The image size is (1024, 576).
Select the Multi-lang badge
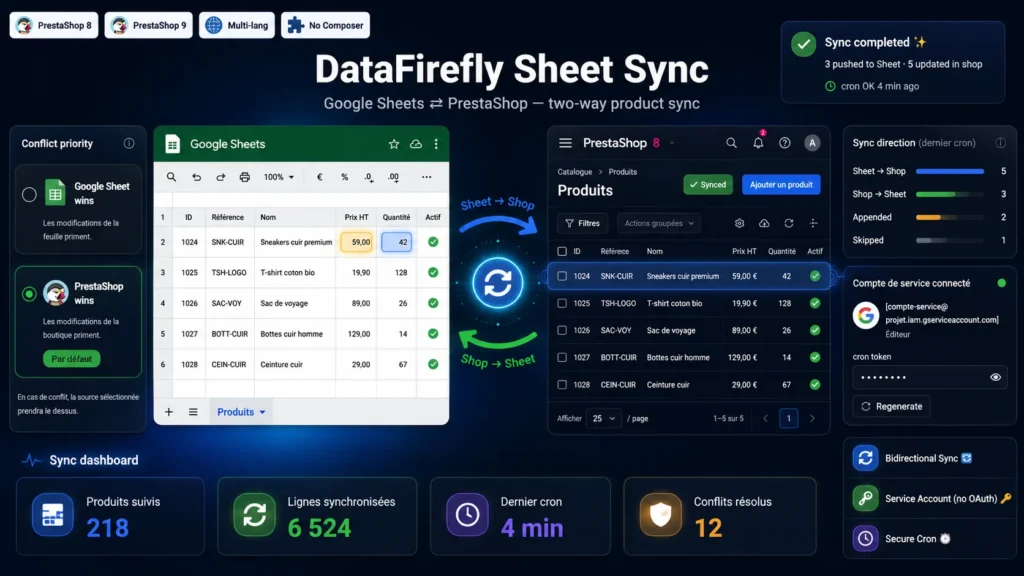pos(237,25)
